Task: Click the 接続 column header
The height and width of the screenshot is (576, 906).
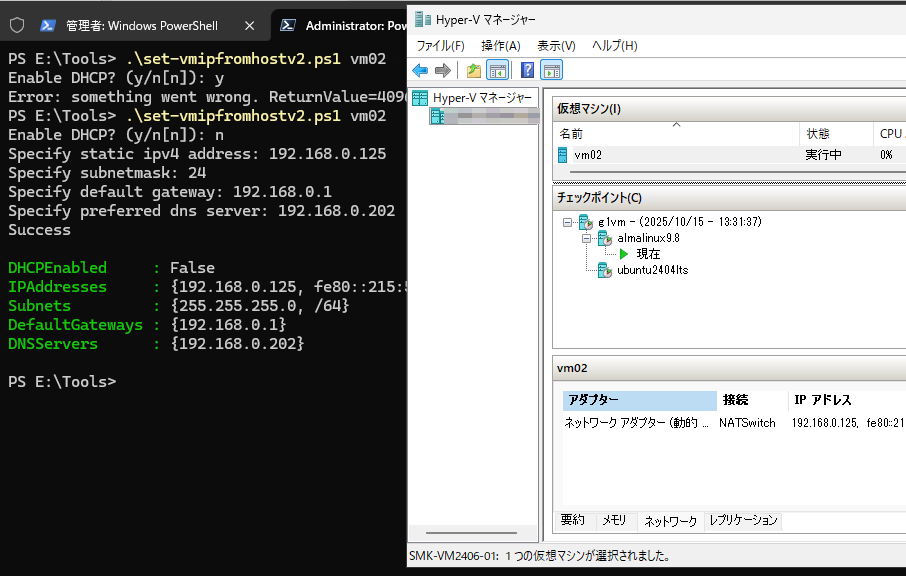Action: [x=752, y=400]
